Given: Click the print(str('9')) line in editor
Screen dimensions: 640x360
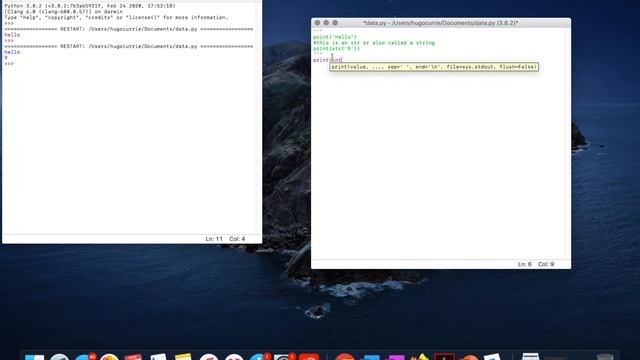Looking at the screenshot, I should (x=337, y=49).
